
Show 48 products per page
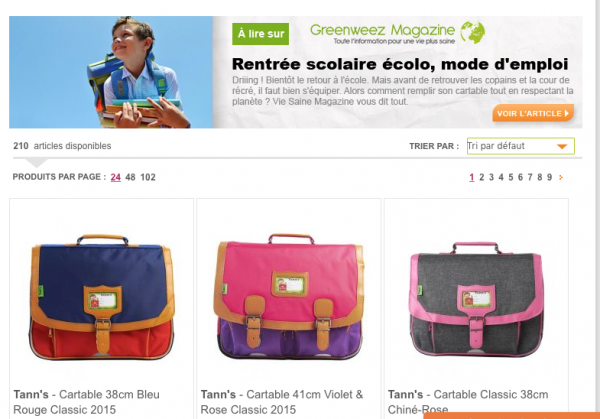130,177
